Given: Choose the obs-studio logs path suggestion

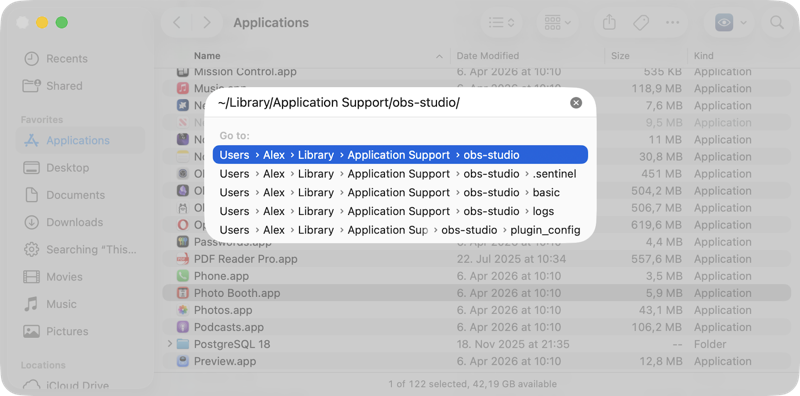Looking at the screenshot, I should pyautogui.click(x=400, y=211).
